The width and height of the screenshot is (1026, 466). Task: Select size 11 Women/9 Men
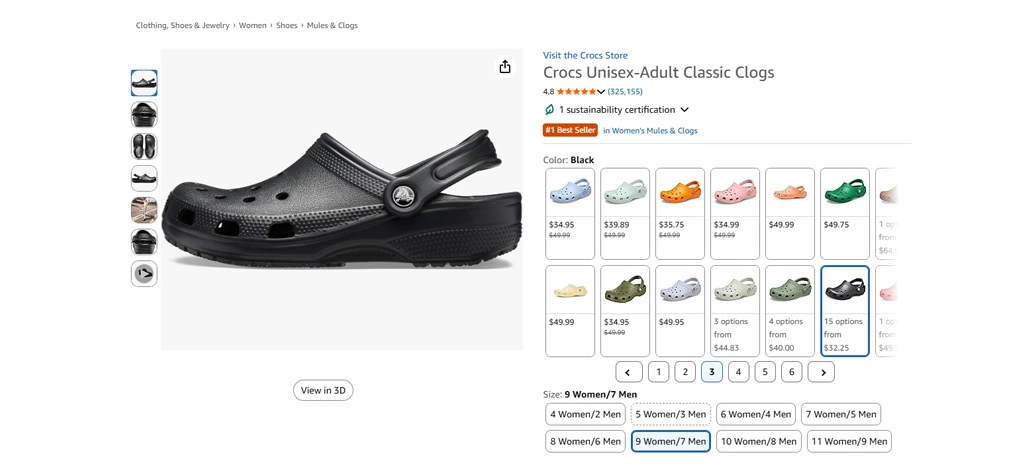click(x=850, y=441)
